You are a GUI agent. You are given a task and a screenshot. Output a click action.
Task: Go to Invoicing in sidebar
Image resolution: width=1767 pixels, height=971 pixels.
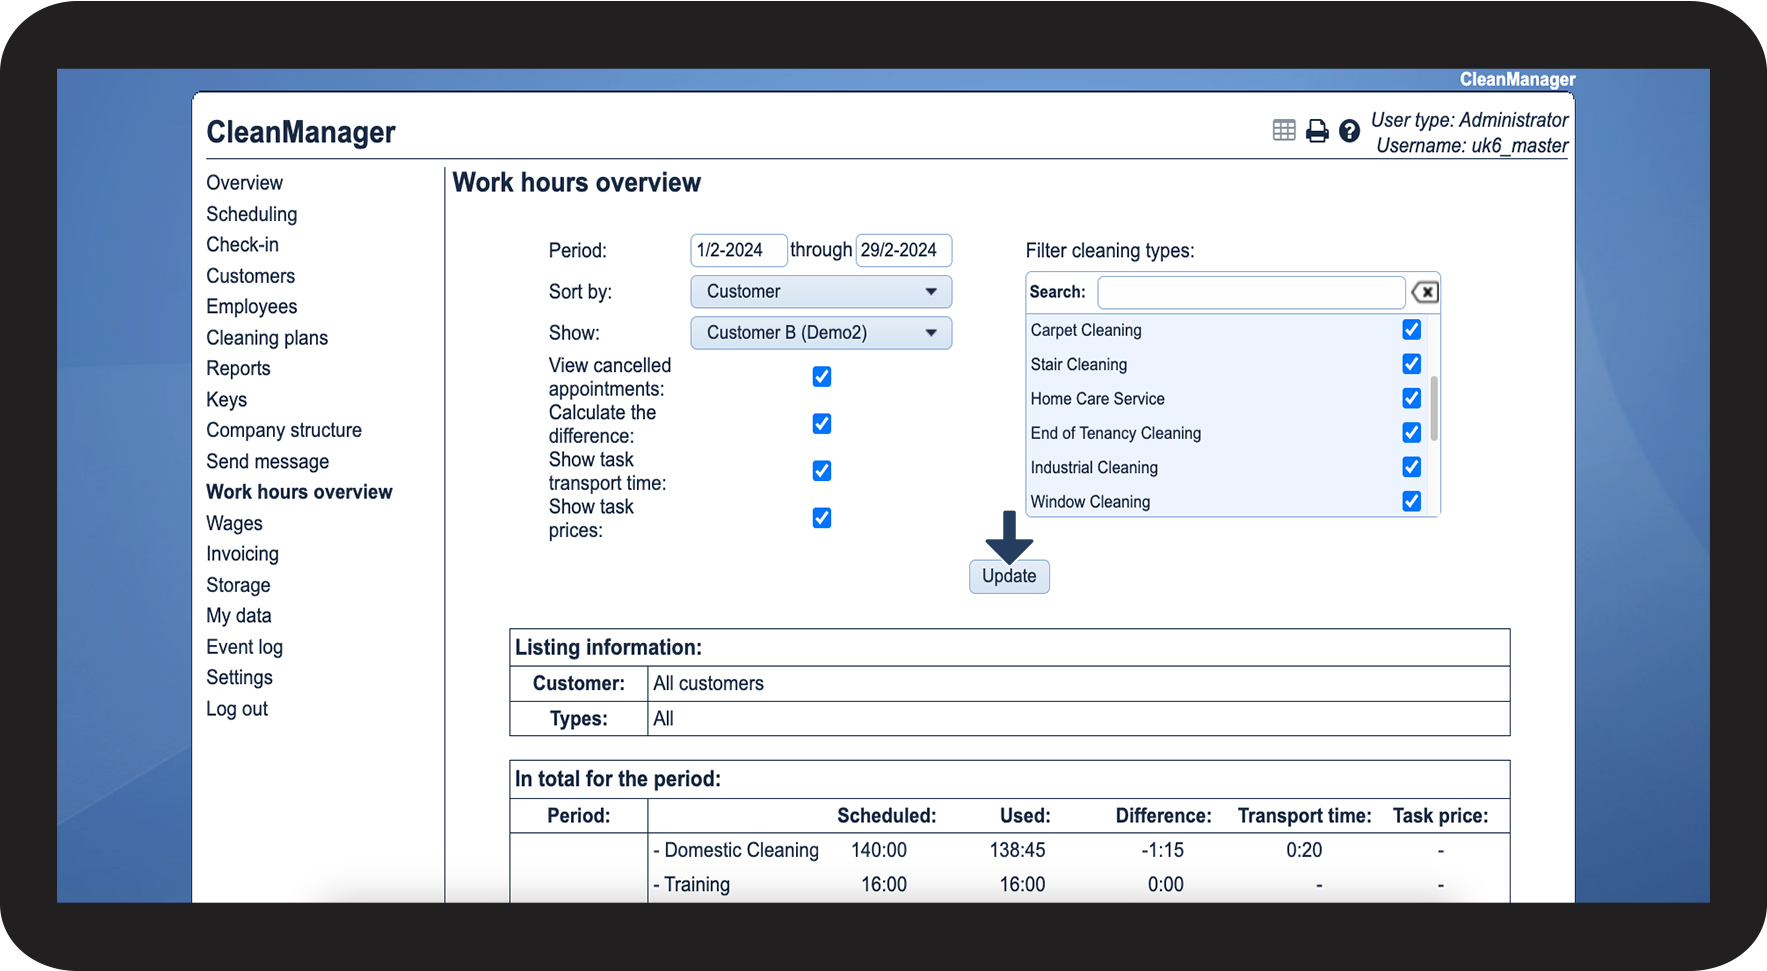click(242, 554)
